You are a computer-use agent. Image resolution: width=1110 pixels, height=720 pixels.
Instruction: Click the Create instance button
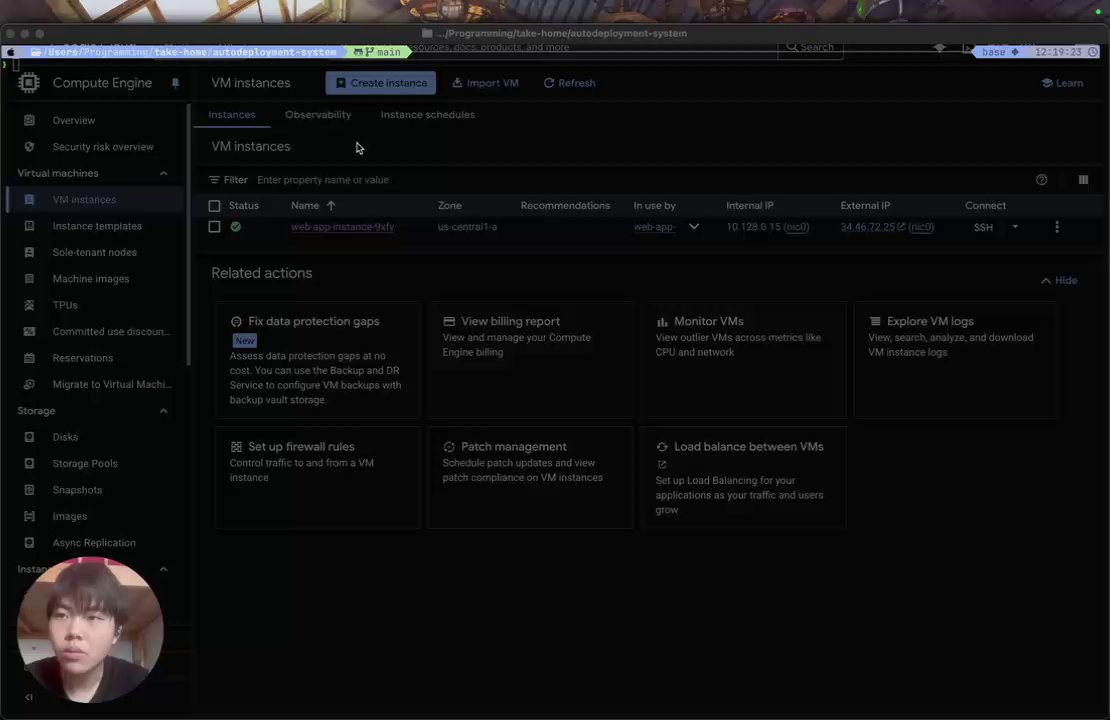[381, 83]
